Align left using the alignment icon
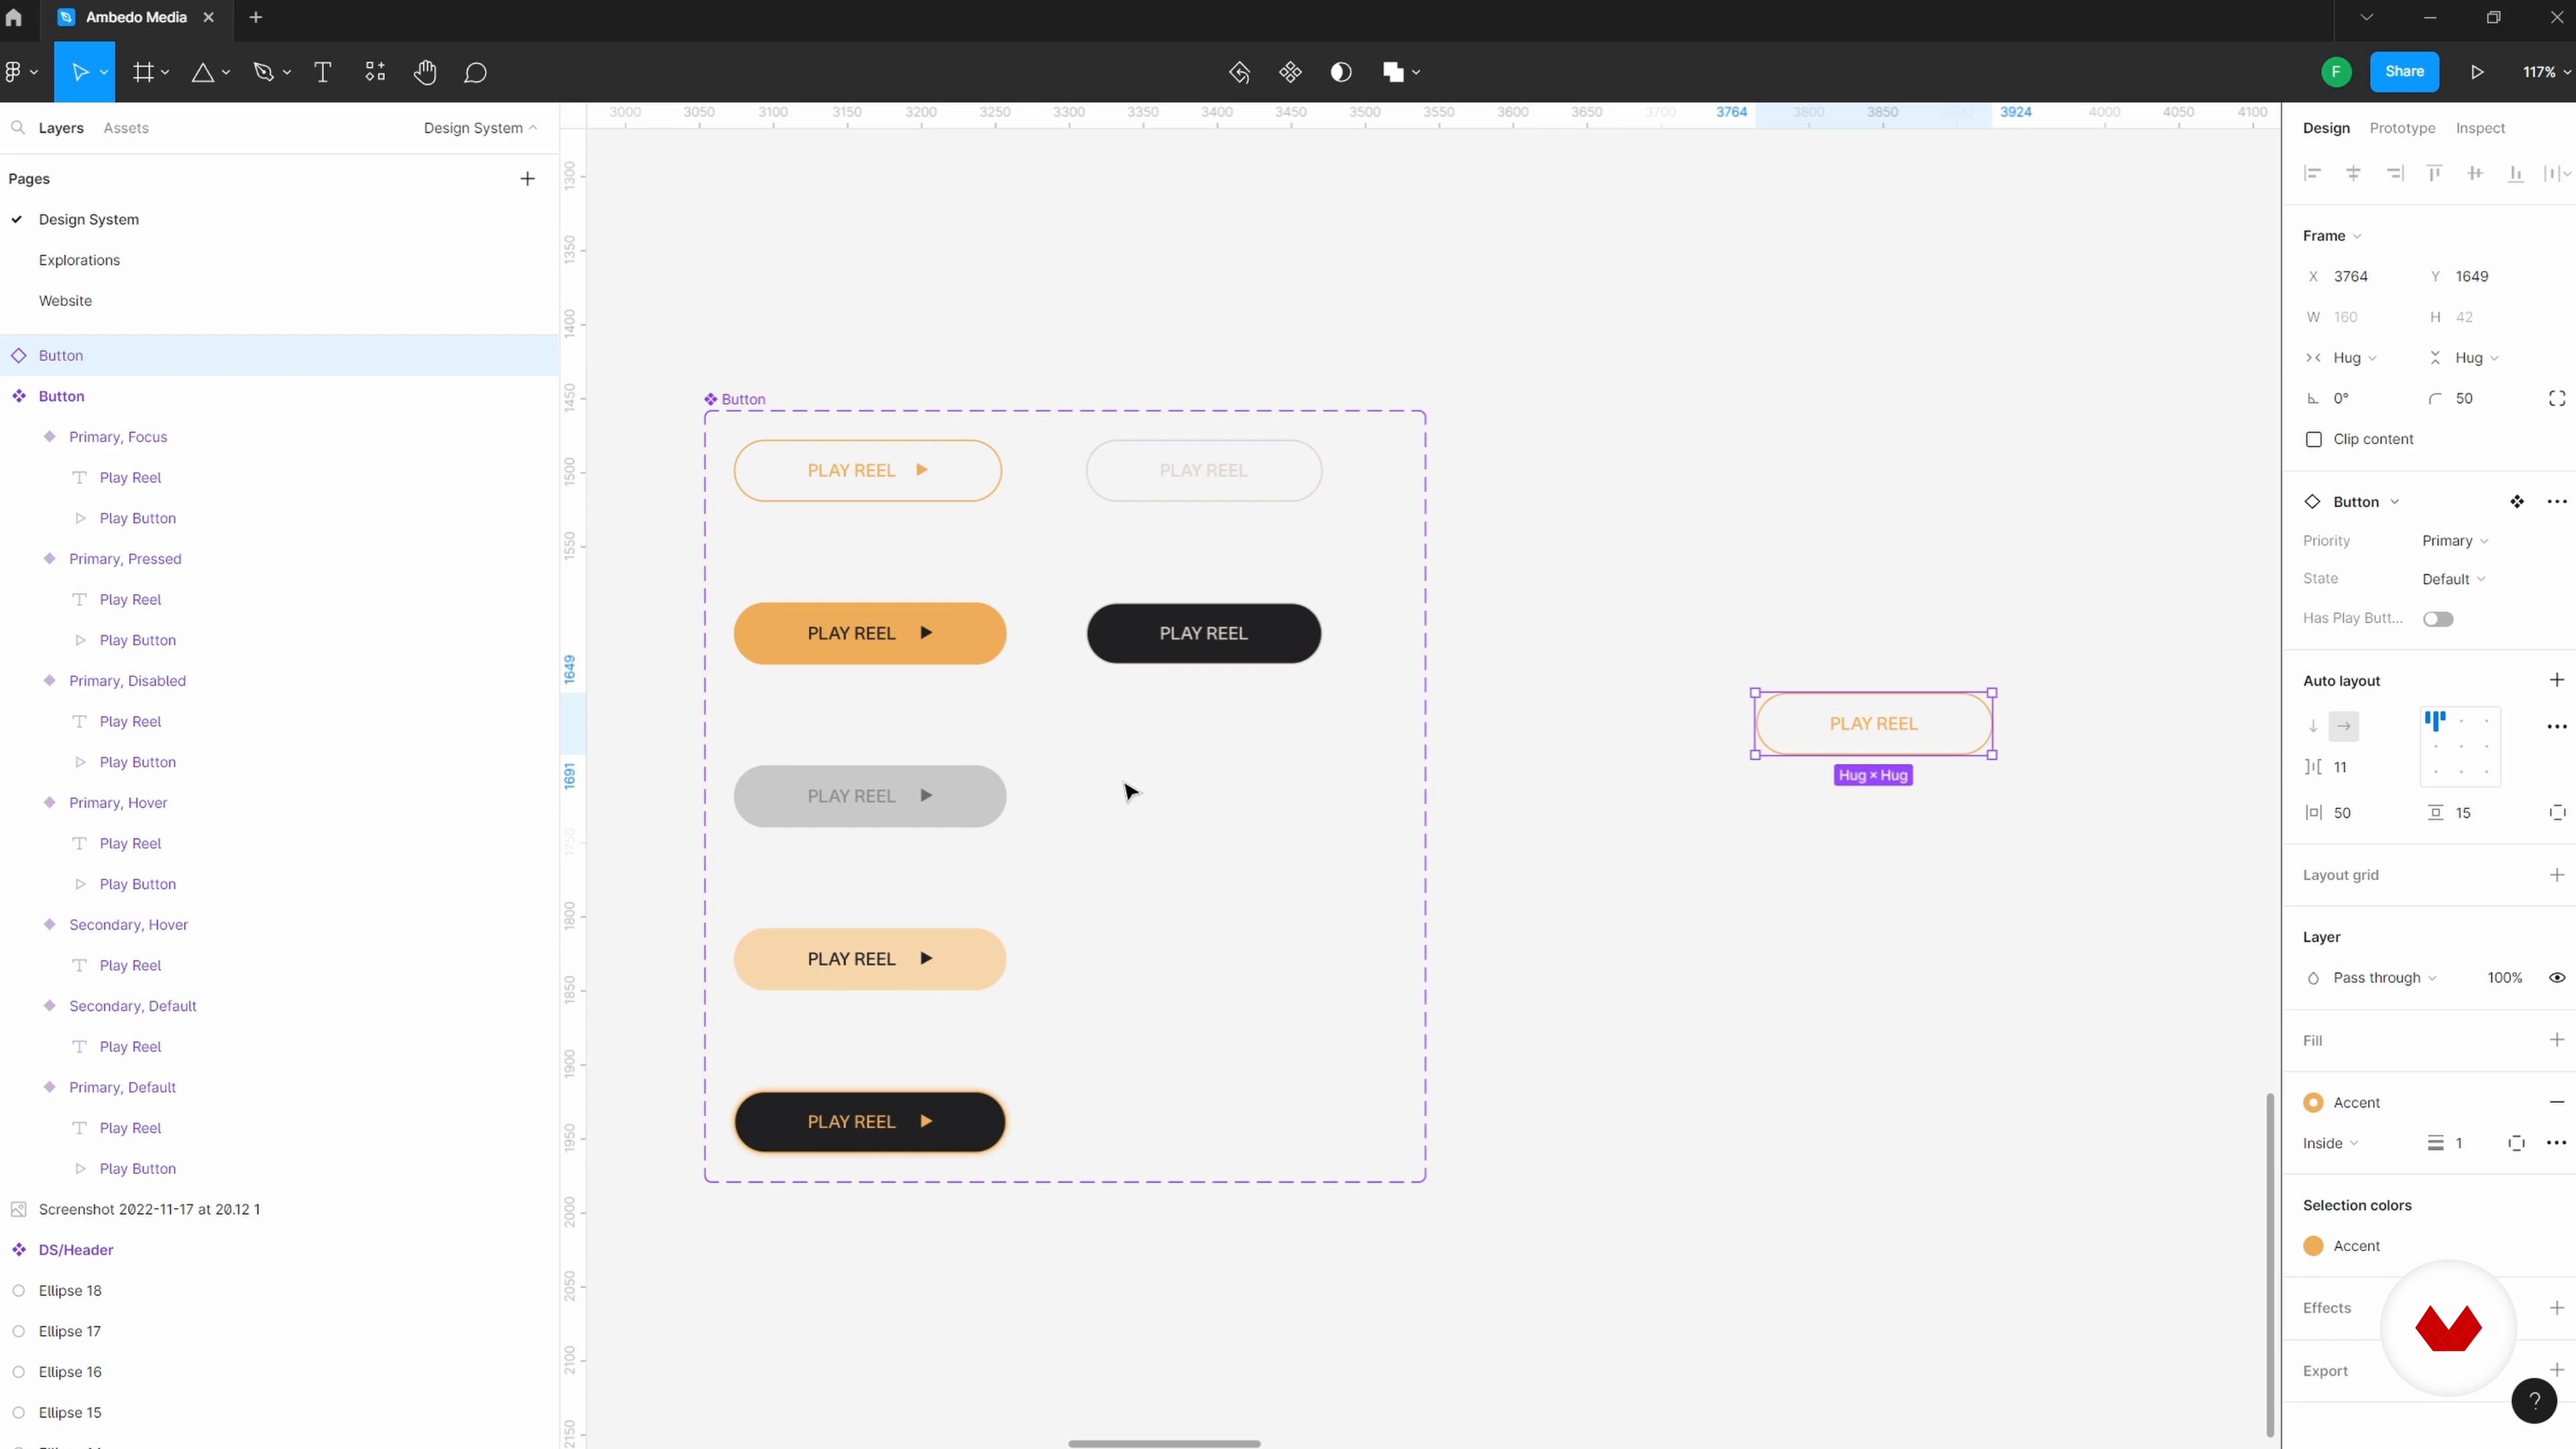The width and height of the screenshot is (2576, 1449). [x=2312, y=174]
